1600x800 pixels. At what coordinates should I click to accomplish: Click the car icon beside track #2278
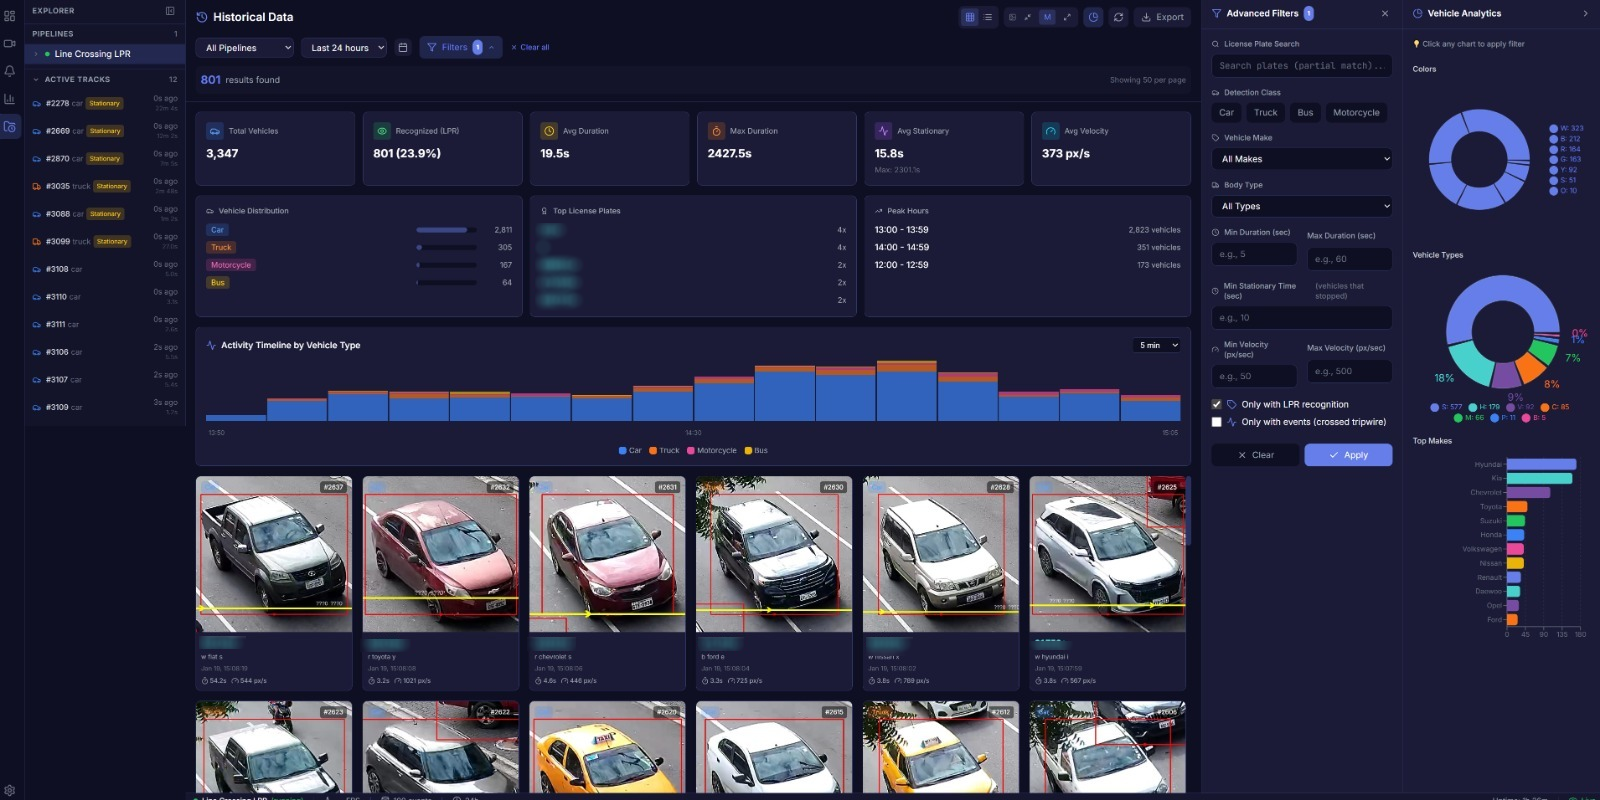(37, 104)
